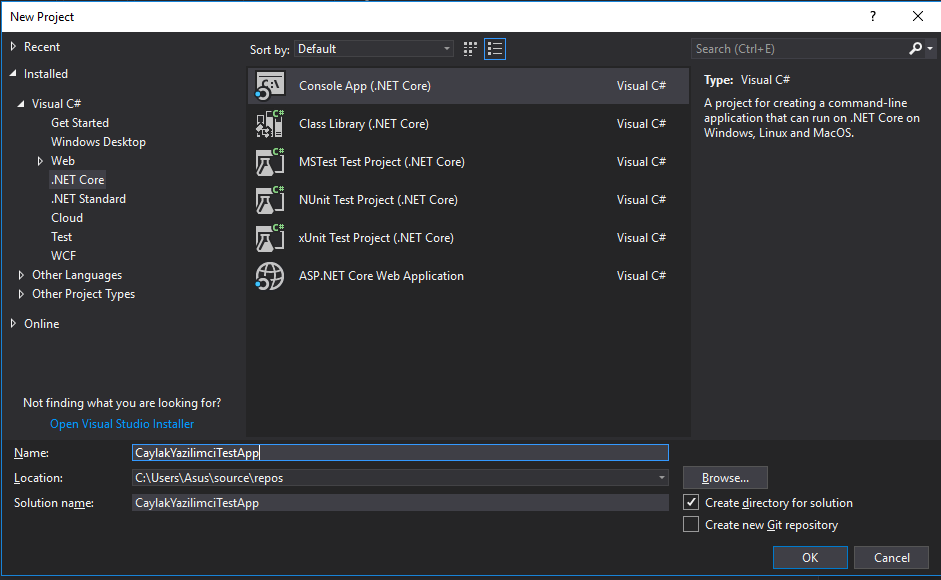Select the Test category
The width and height of the screenshot is (941, 580).
click(x=61, y=237)
